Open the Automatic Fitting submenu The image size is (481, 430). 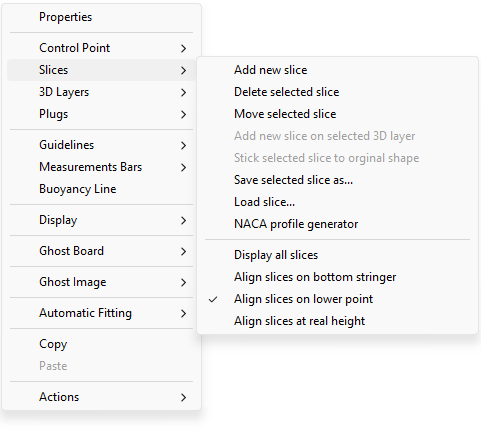(x=101, y=313)
